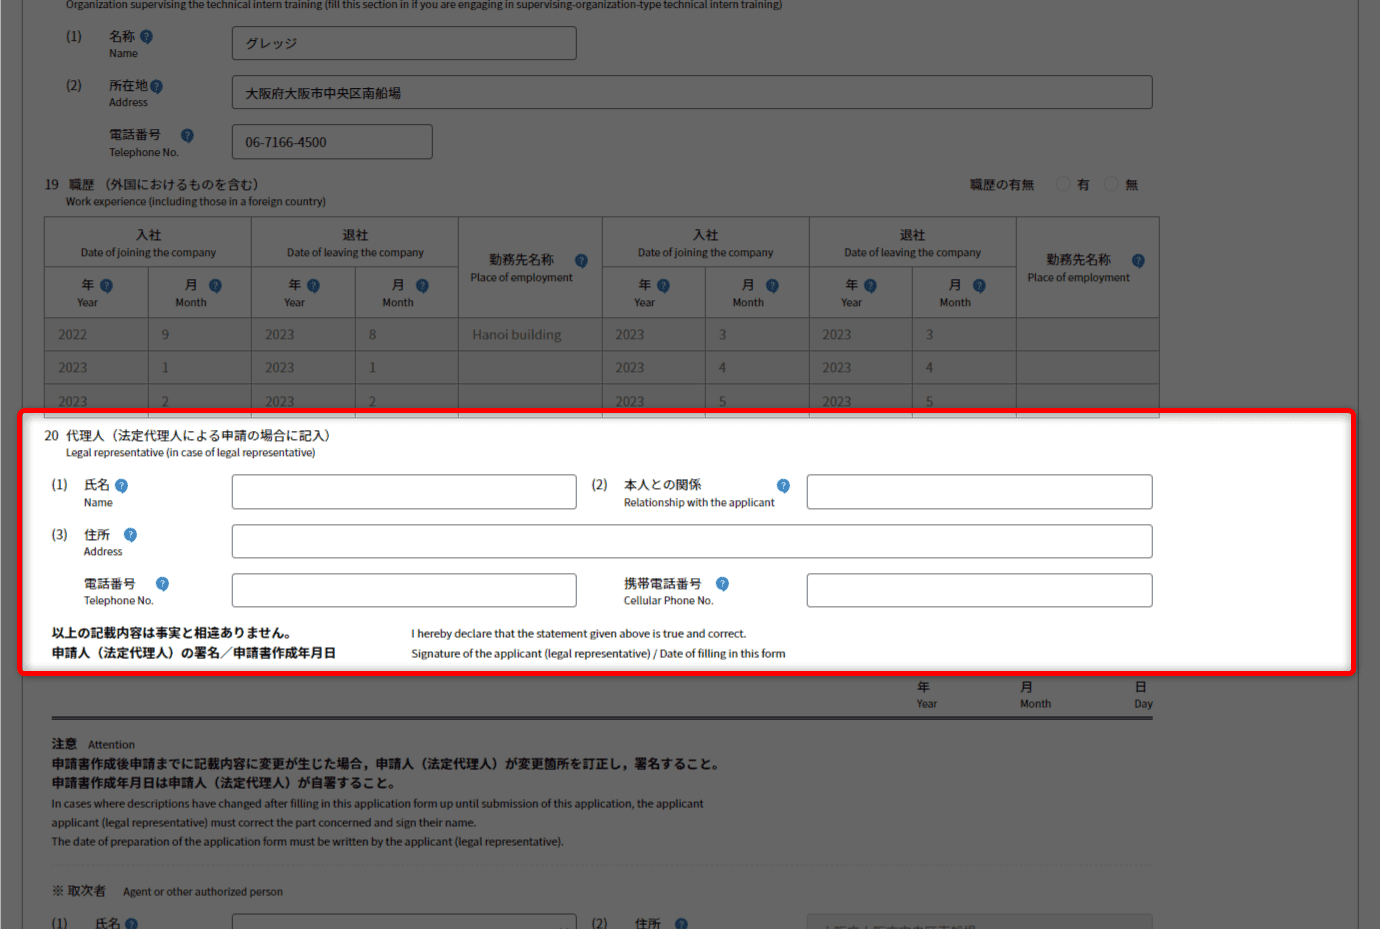Click legal representative Telephone No. field

(x=404, y=590)
